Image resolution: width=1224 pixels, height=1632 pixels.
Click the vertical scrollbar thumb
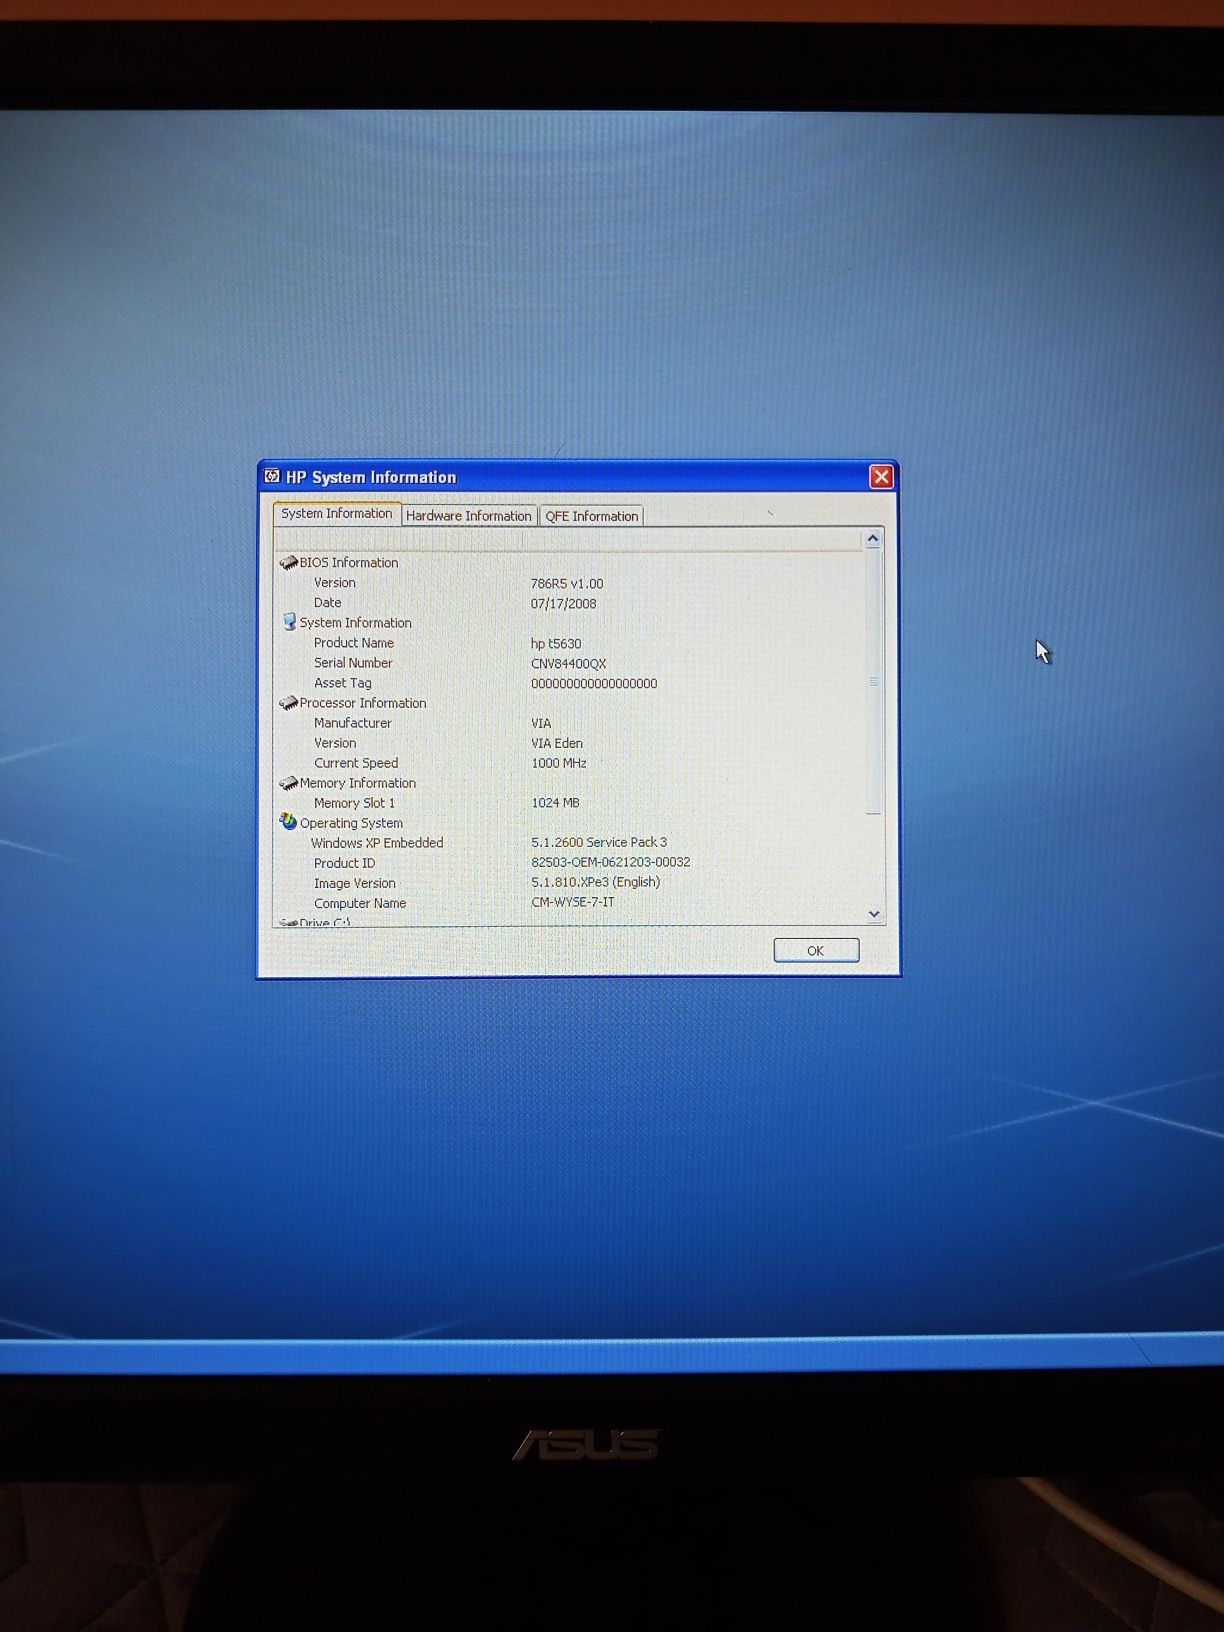point(873,682)
